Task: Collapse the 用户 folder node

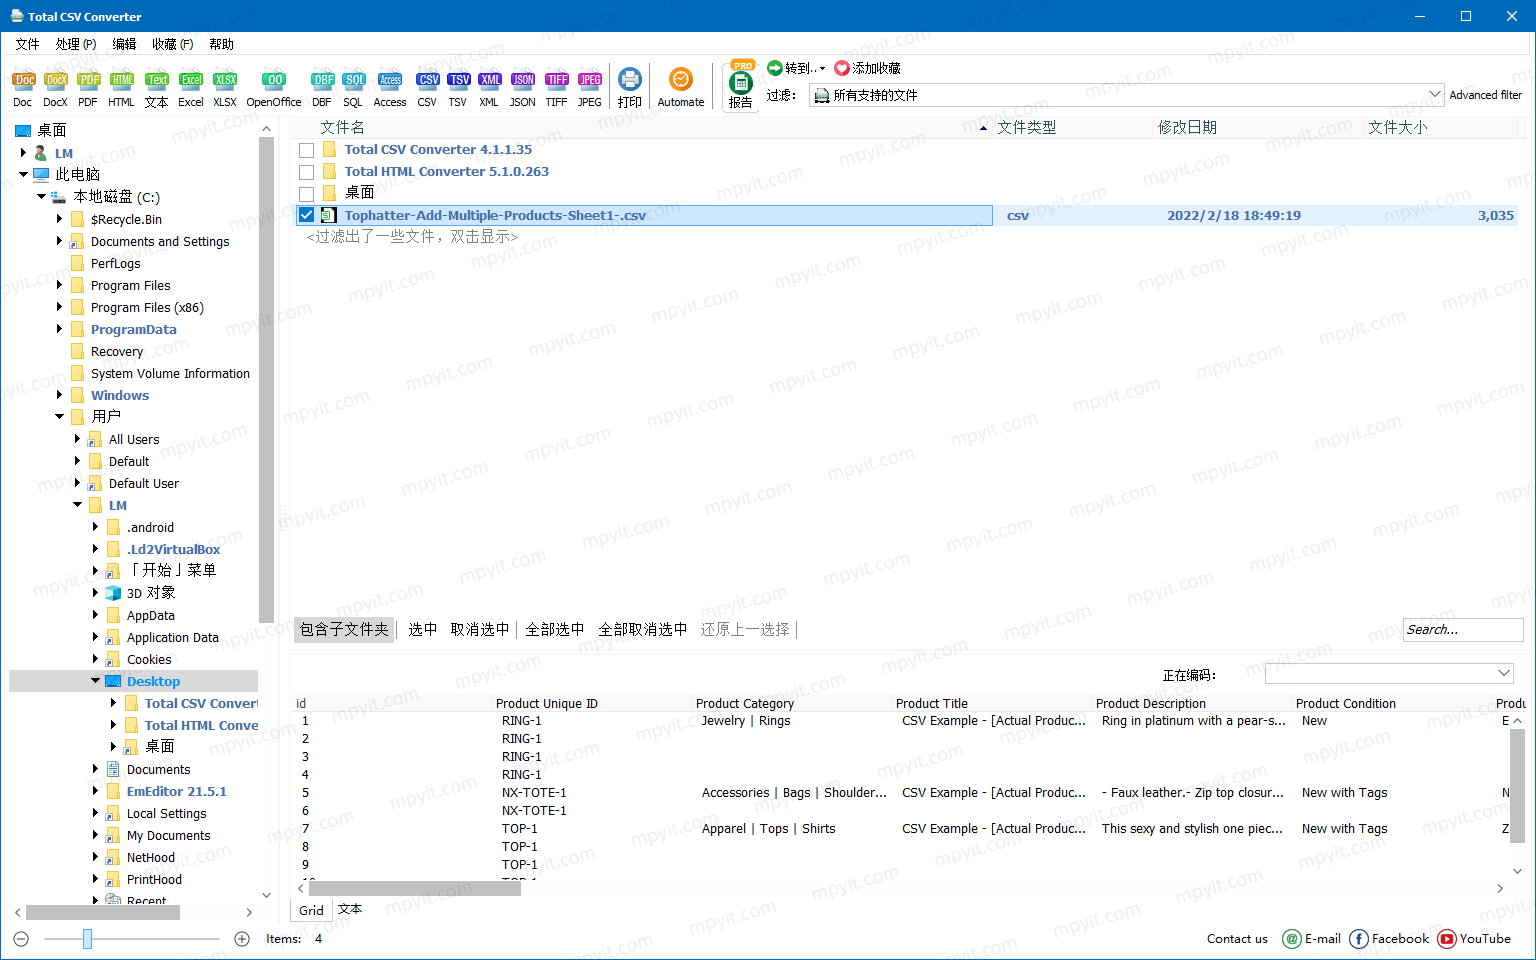Action: (59, 417)
